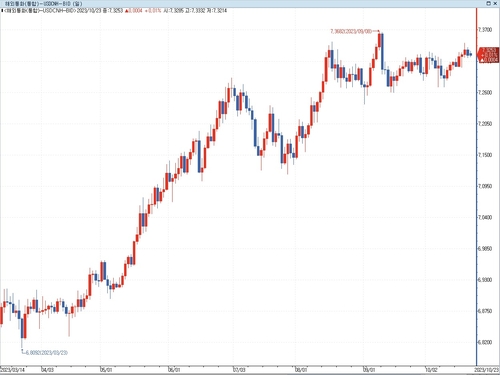Click the 05/01 date axis label
The image size is (500, 375).
106,370
